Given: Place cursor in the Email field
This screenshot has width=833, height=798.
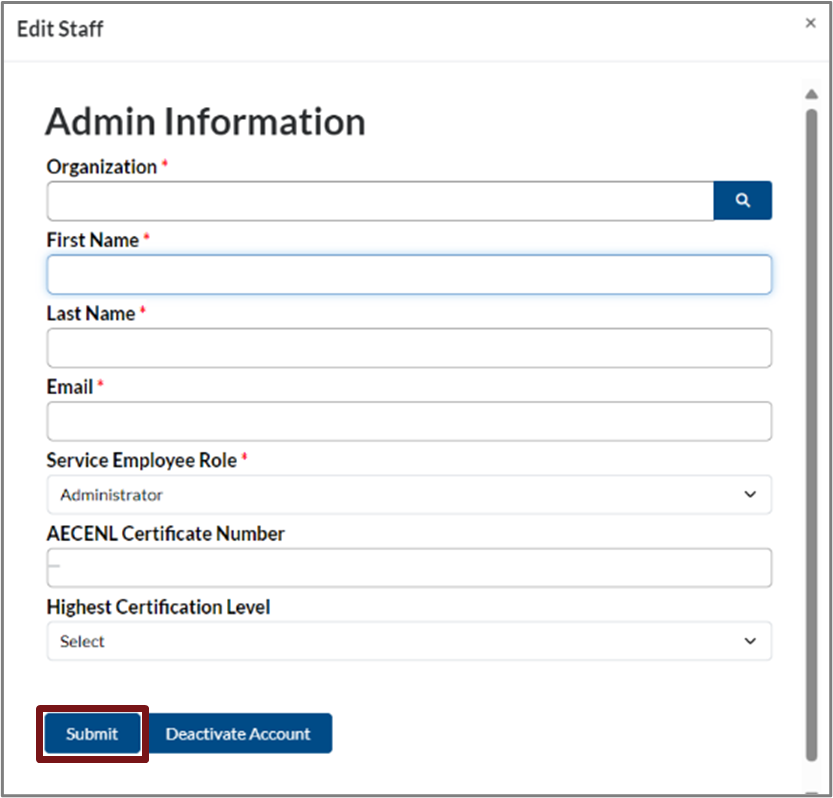Looking at the screenshot, I should coord(409,422).
